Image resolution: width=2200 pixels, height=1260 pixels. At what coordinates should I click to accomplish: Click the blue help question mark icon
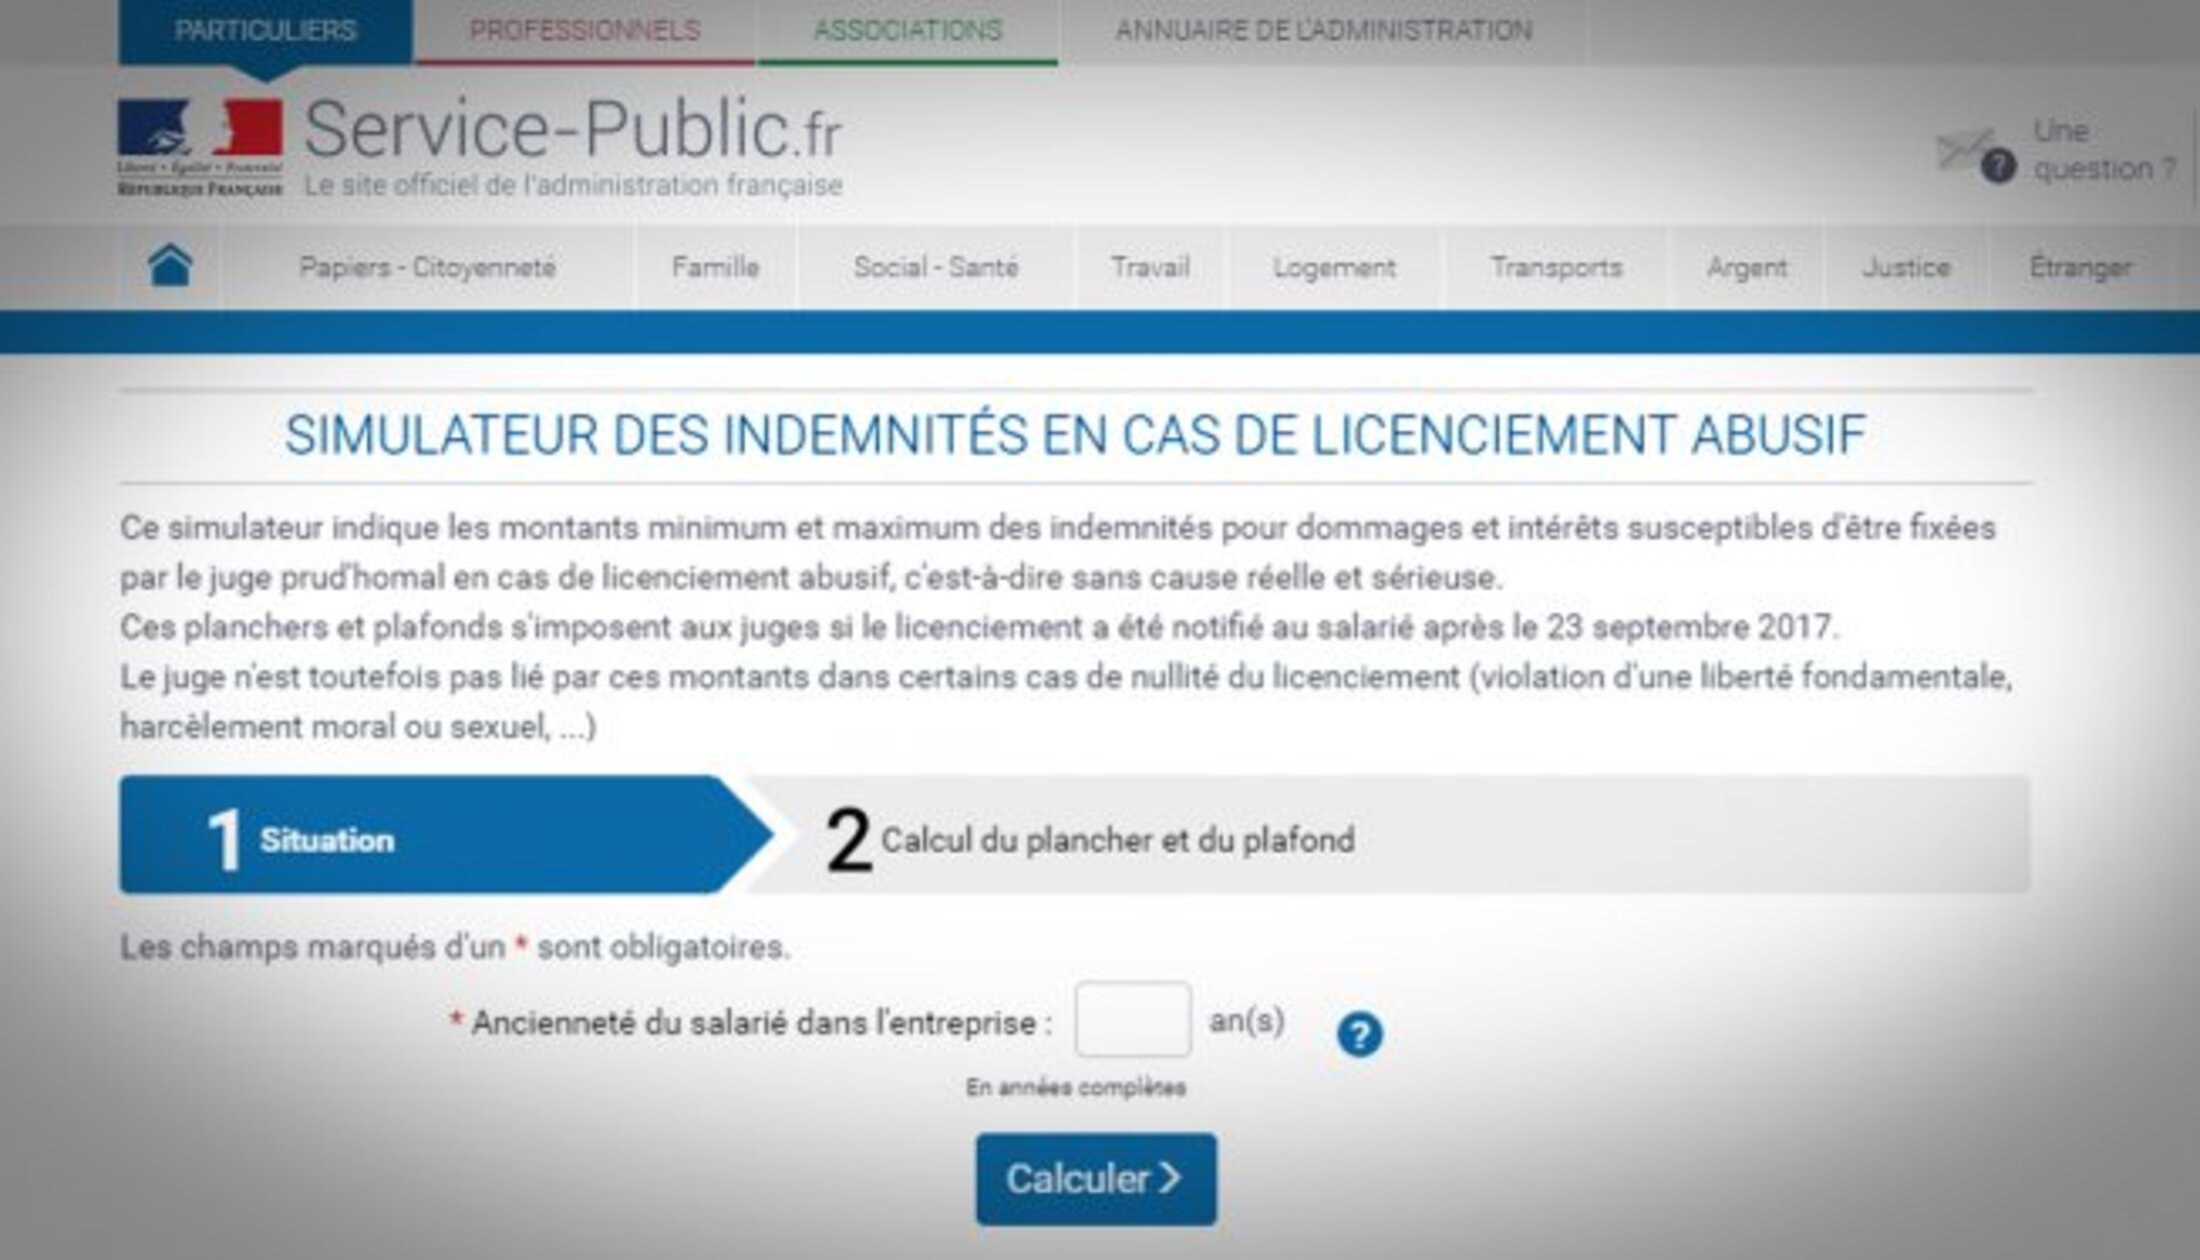[x=1359, y=1034]
